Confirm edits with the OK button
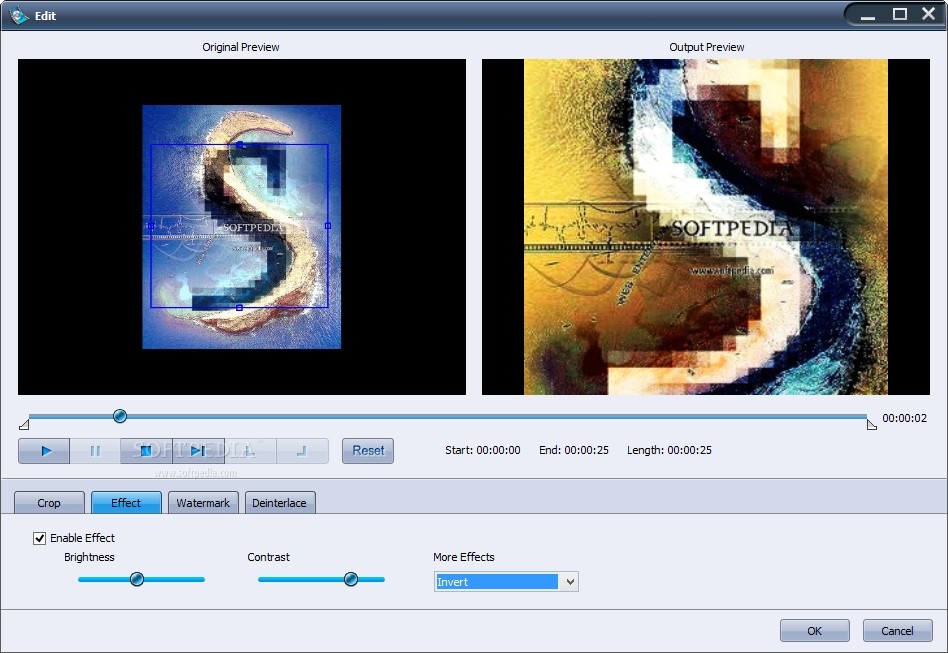Screen dimensions: 948x653 point(814,631)
